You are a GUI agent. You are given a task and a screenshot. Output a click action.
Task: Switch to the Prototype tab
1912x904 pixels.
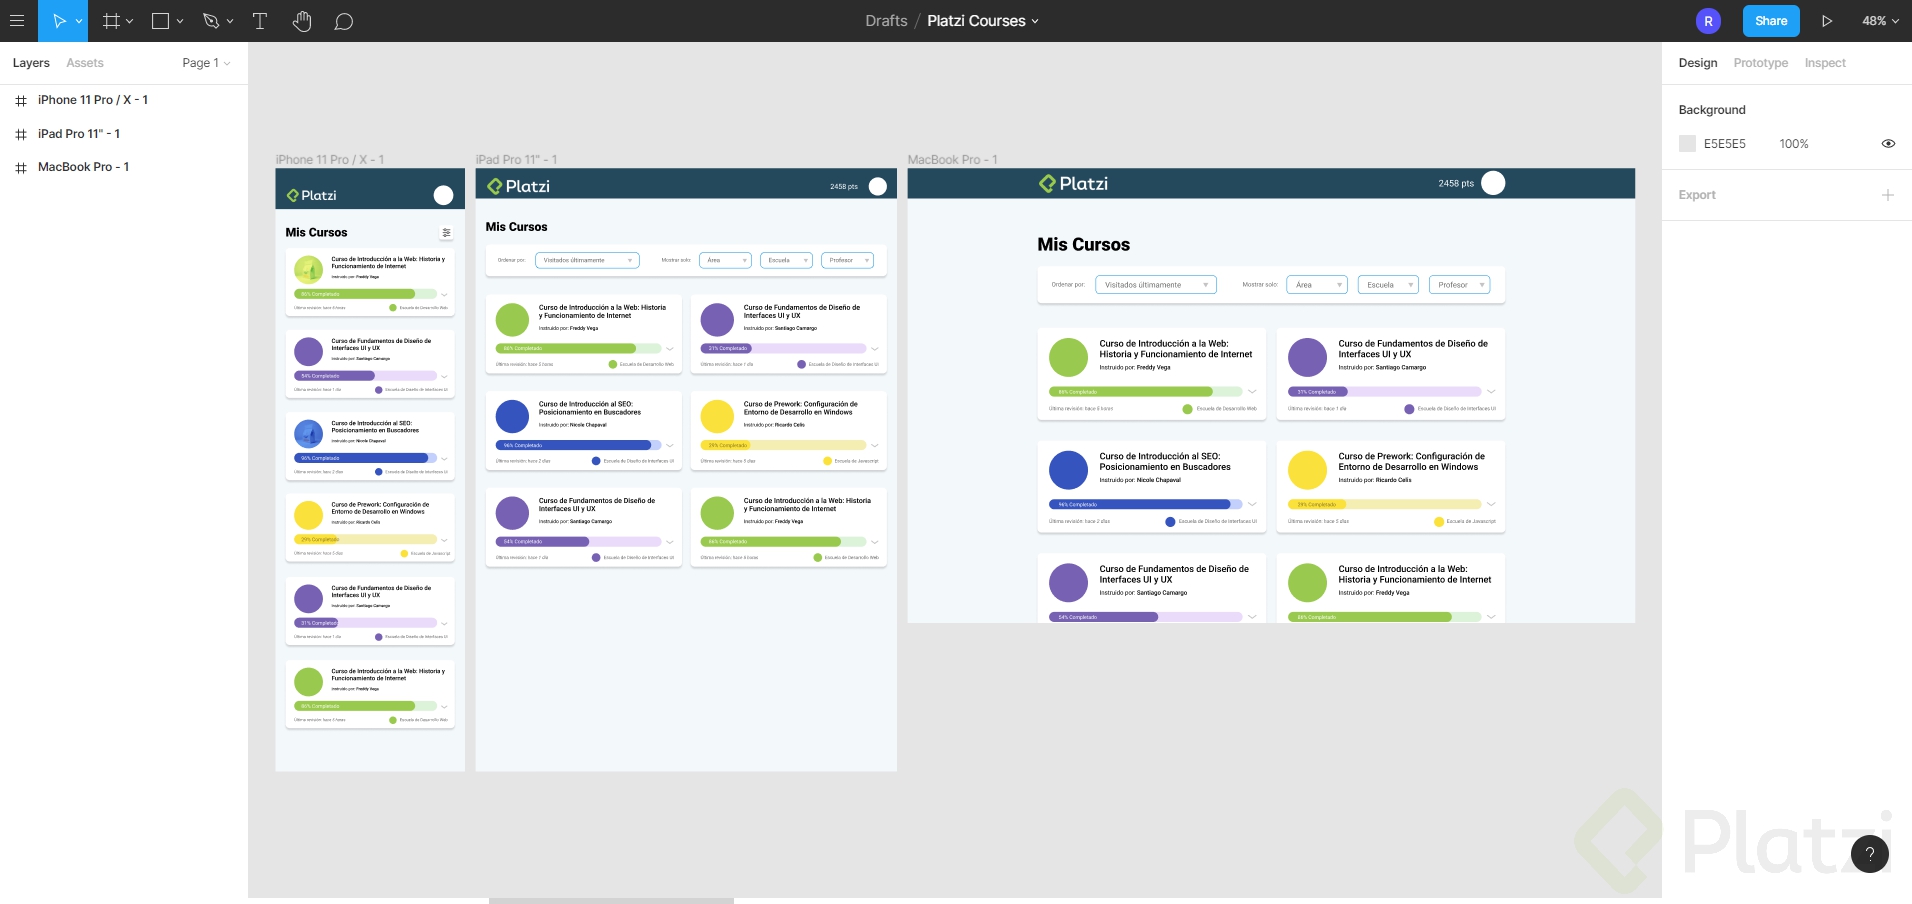pos(1761,63)
